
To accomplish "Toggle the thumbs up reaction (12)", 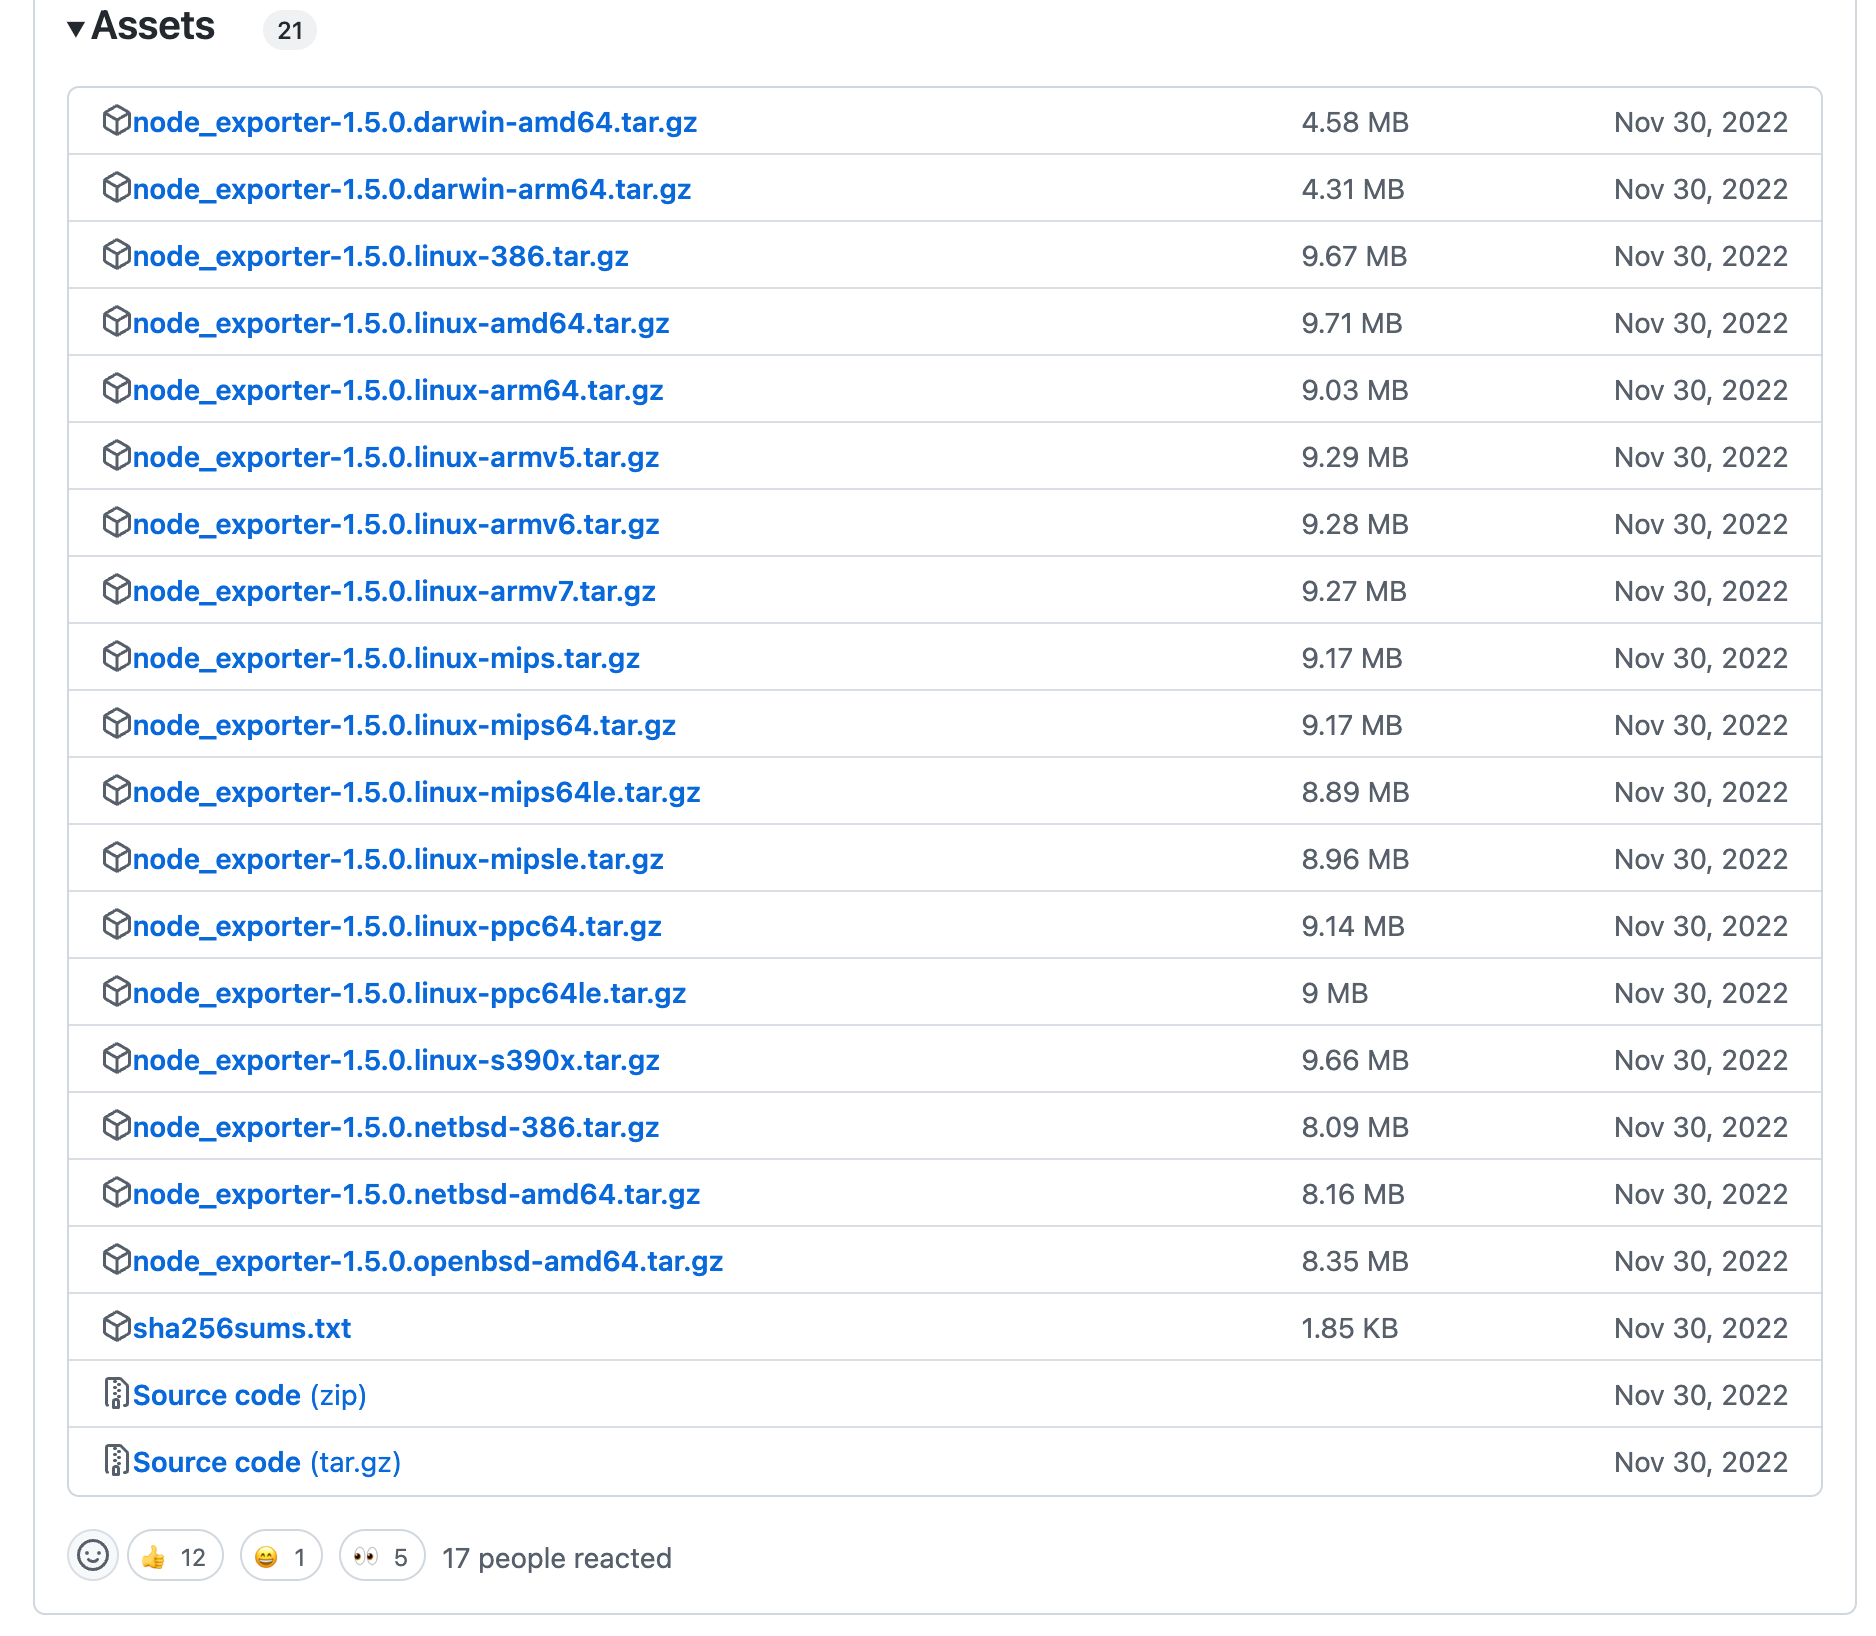I will (x=175, y=1556).
